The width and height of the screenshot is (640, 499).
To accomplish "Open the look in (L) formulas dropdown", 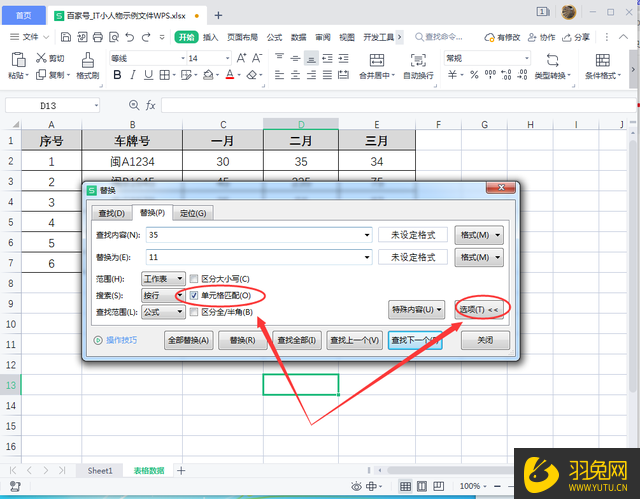I will 163,312.
